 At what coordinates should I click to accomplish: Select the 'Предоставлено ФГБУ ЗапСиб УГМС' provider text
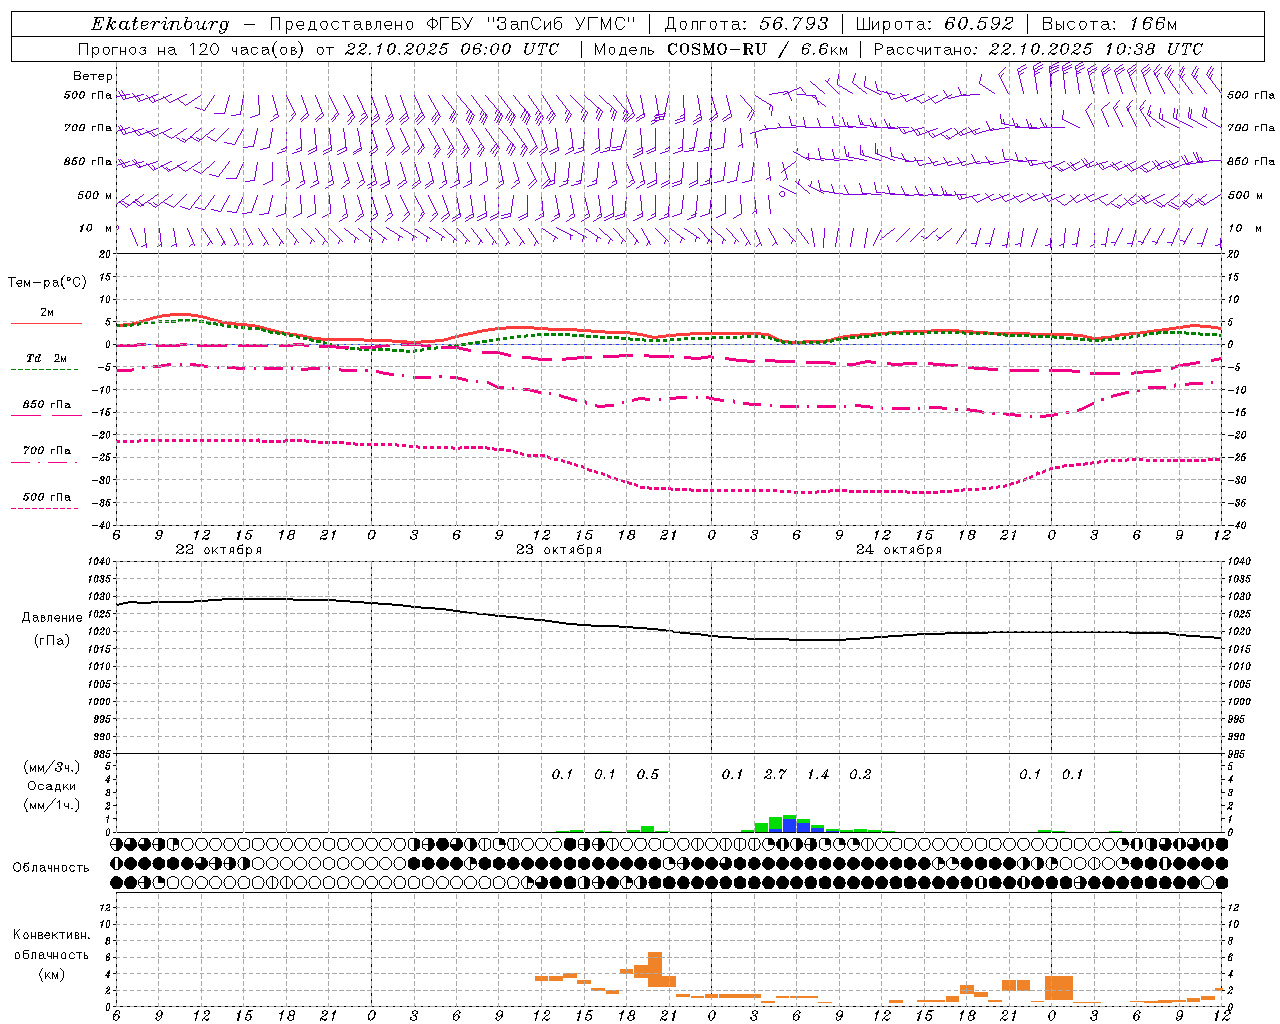click(455, 24)
